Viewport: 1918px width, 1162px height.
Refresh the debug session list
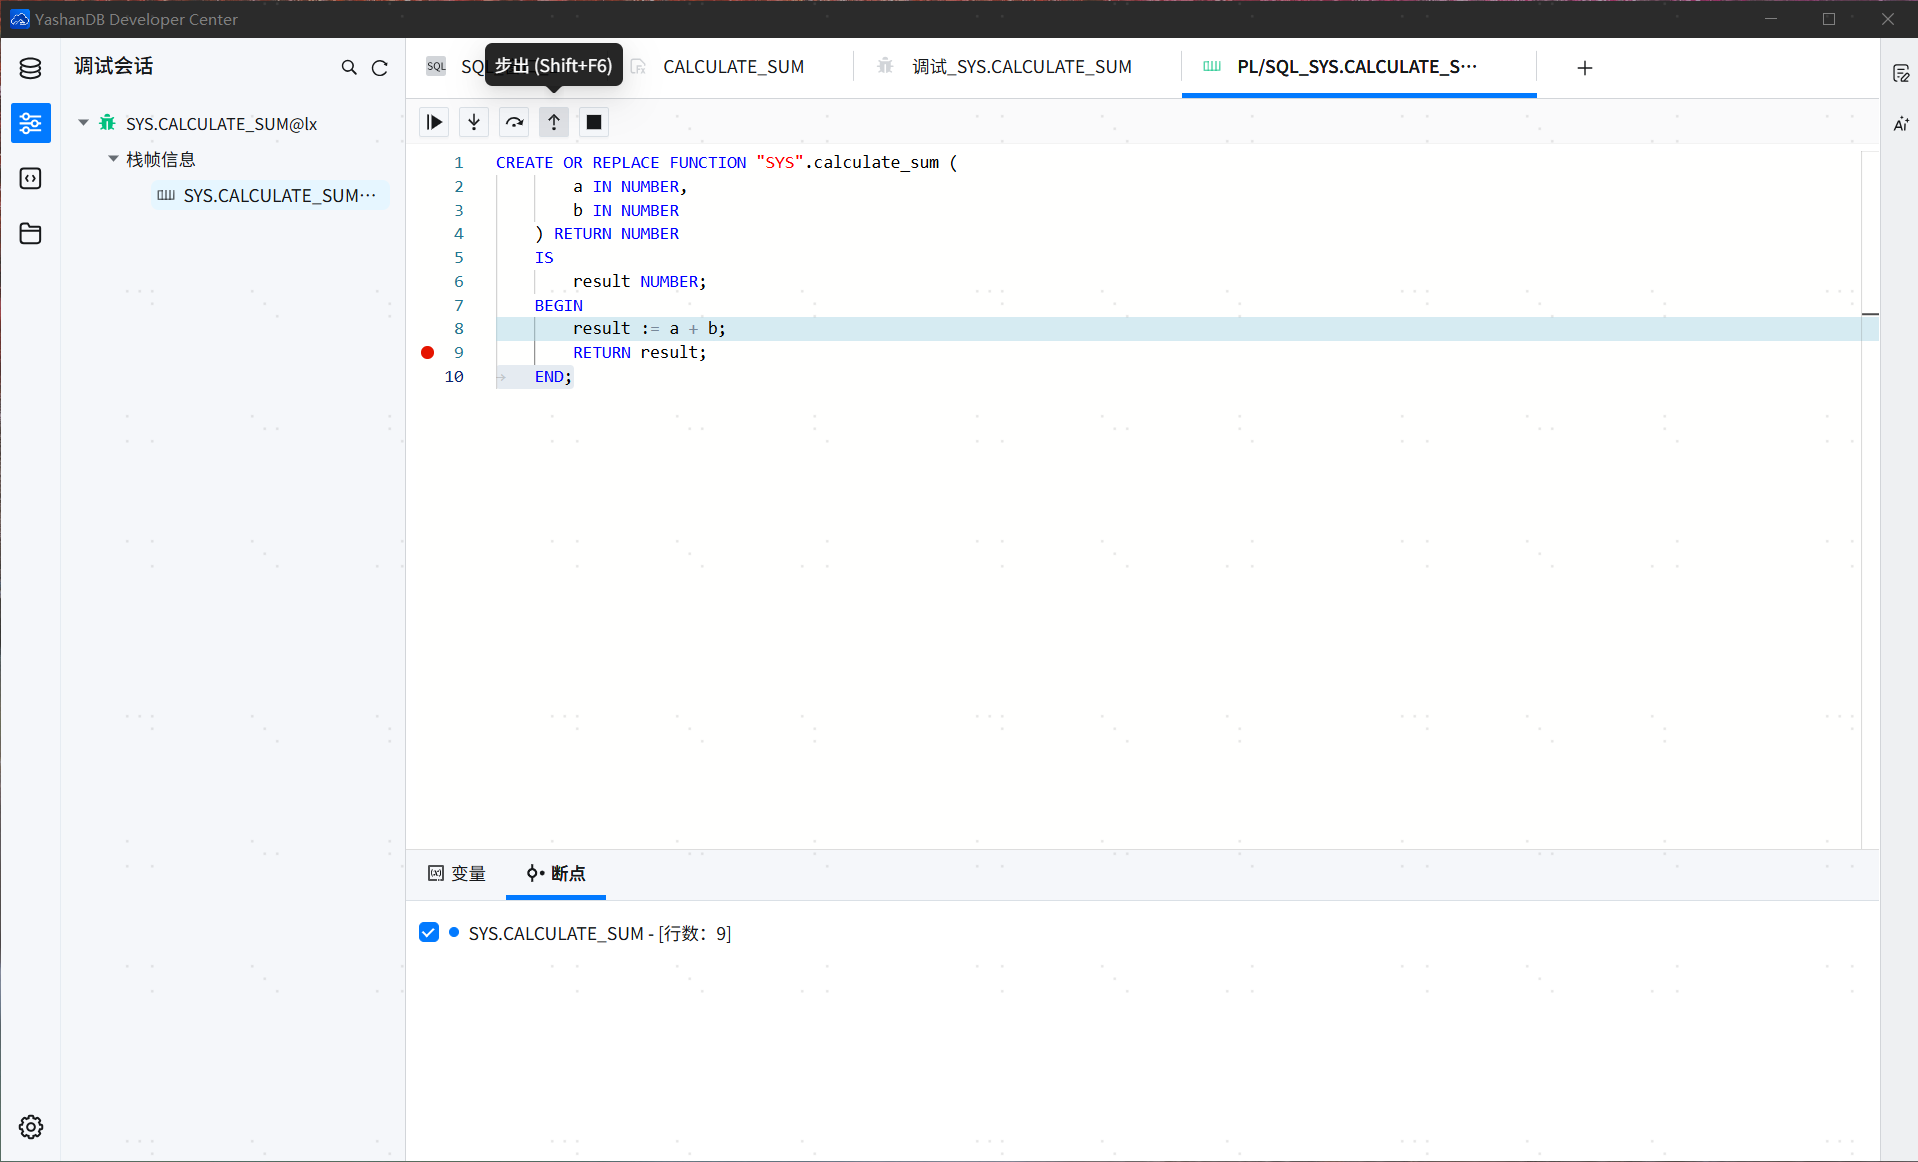[380, 68]
